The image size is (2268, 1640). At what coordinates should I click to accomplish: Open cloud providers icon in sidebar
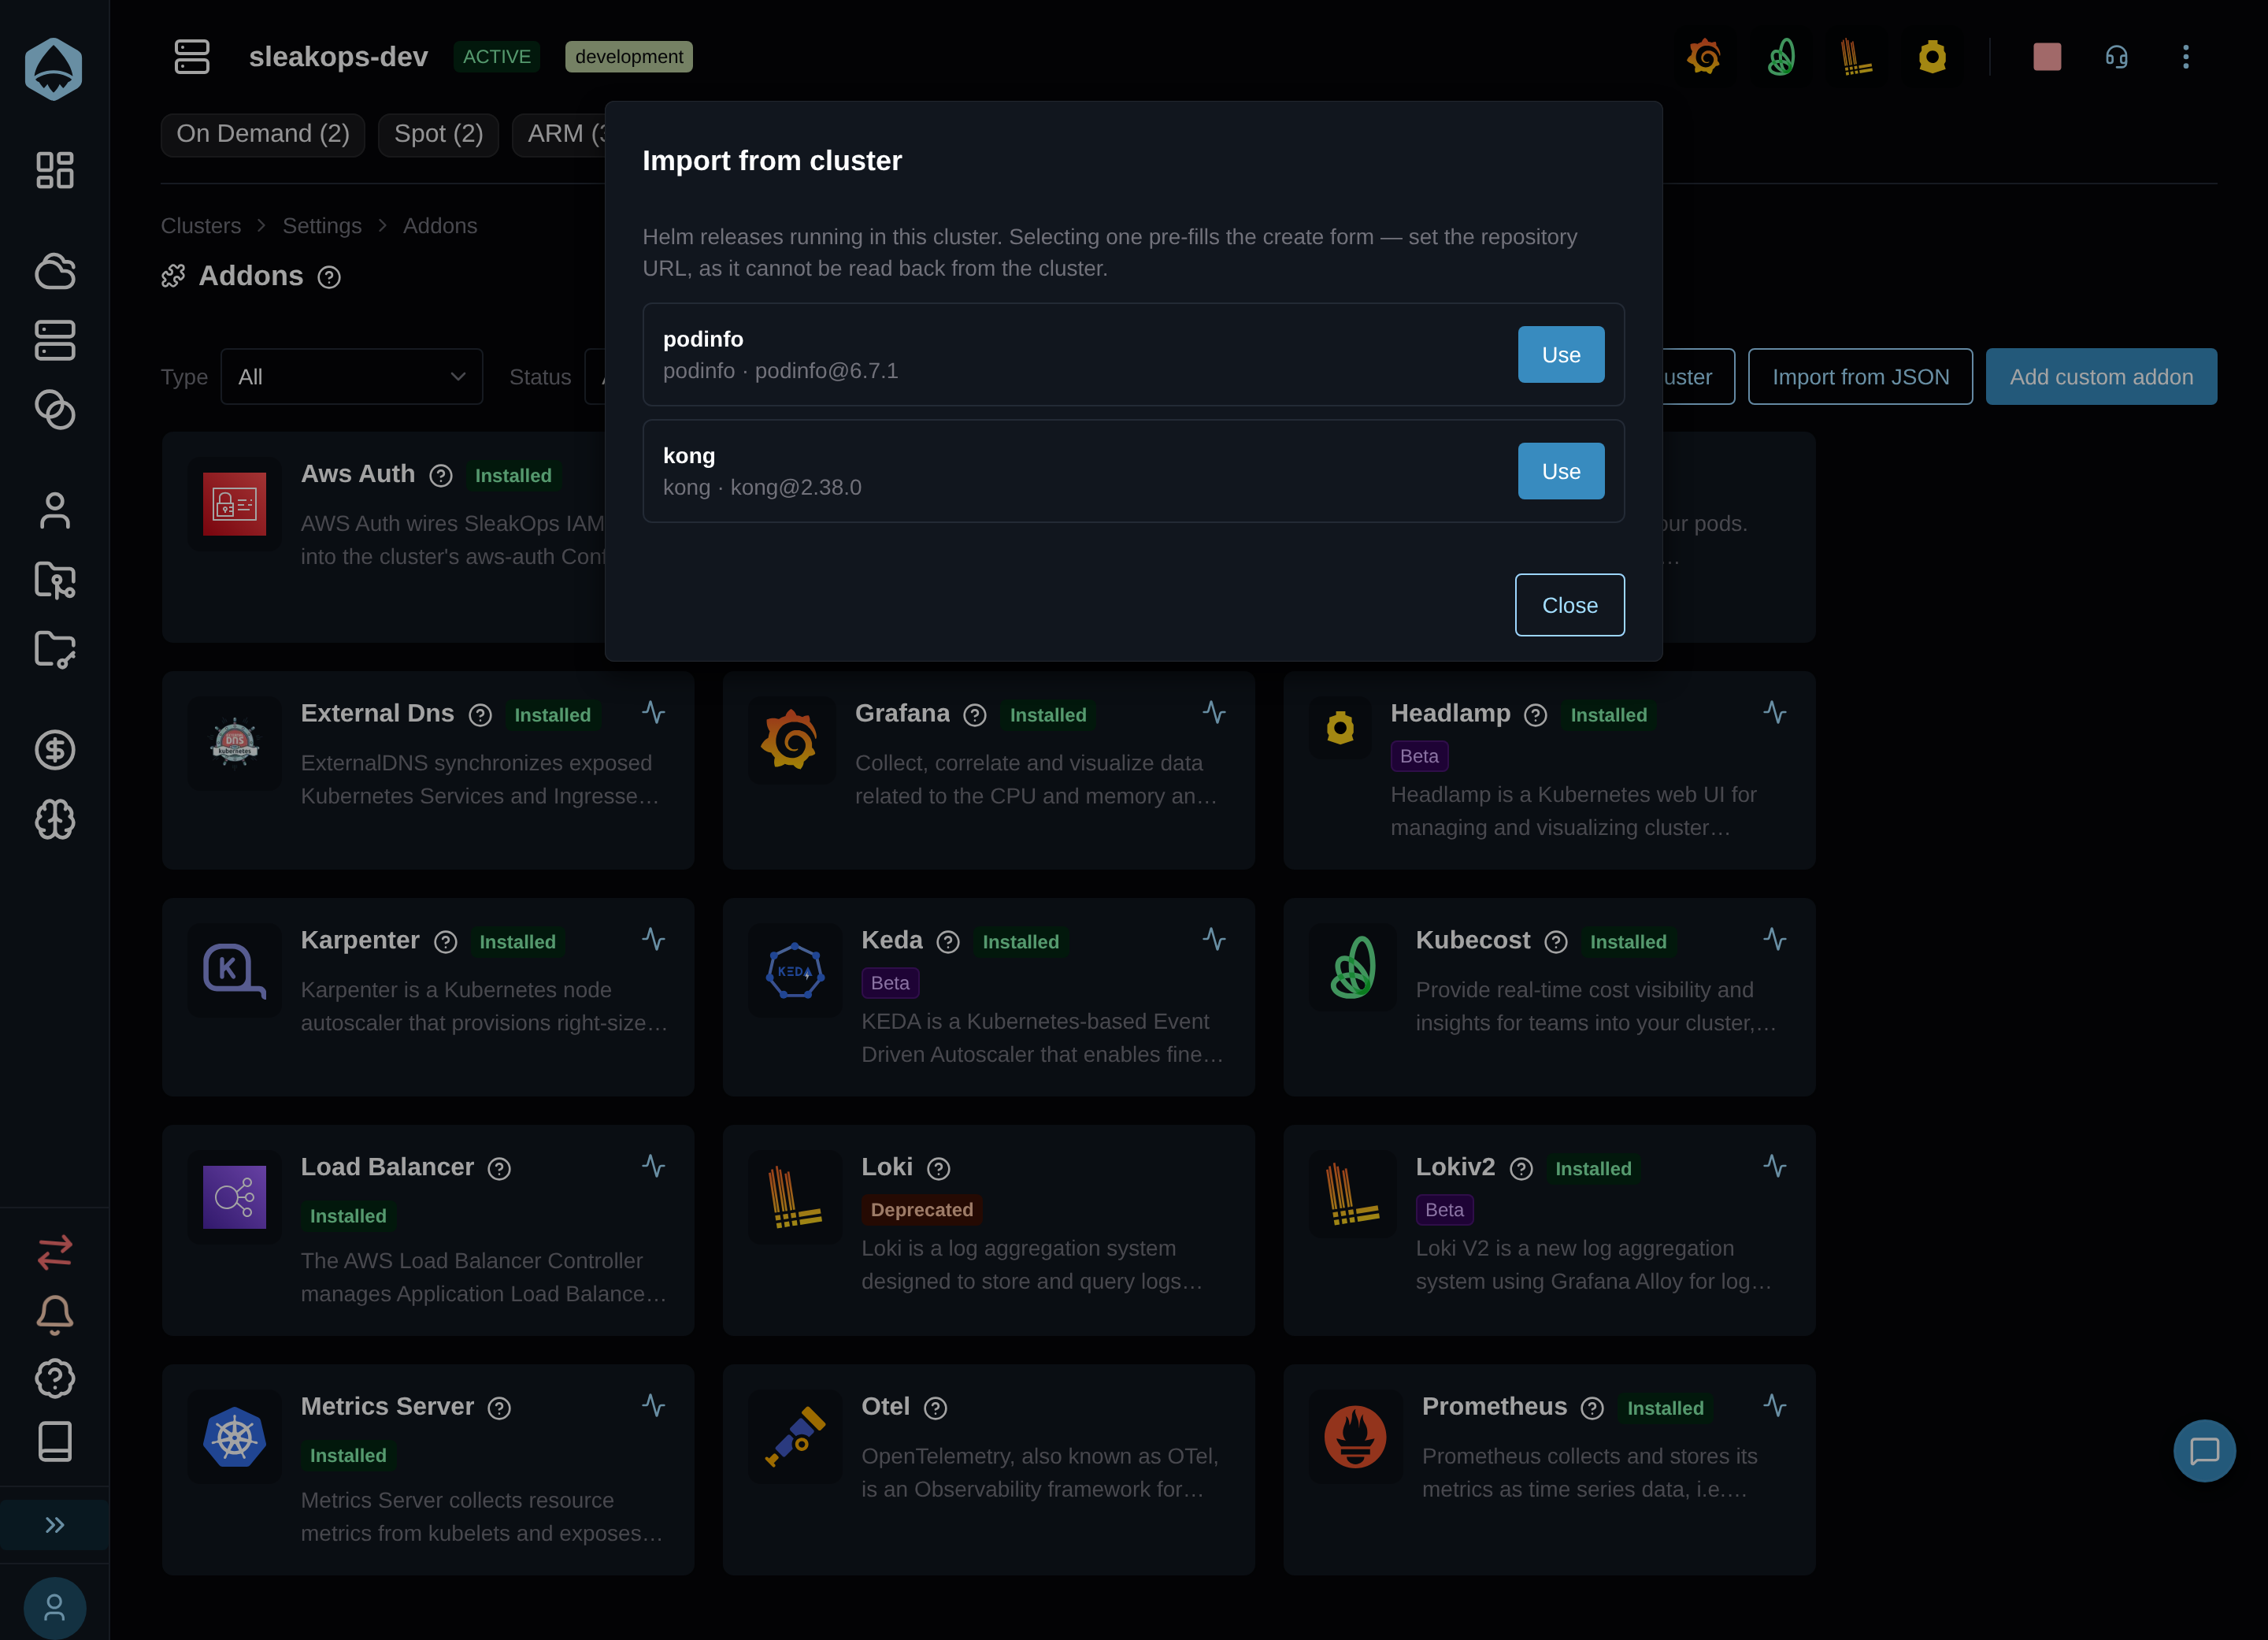54,271
